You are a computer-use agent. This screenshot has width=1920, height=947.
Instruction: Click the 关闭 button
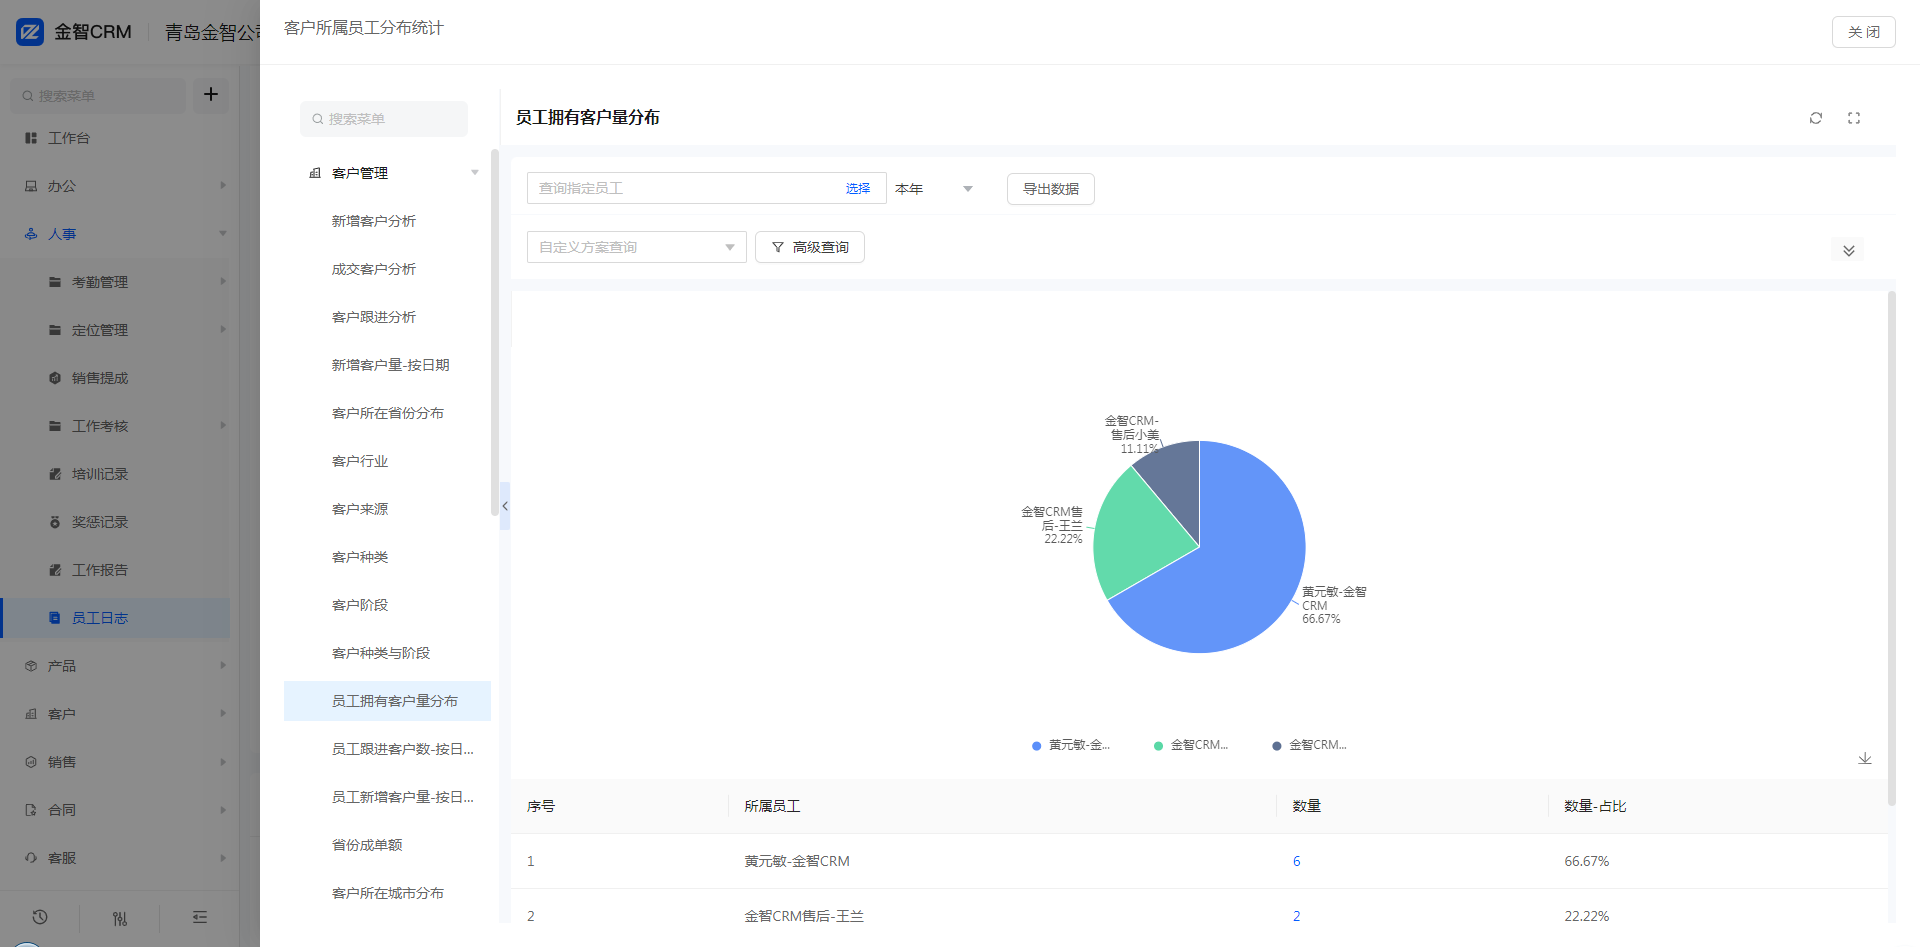click(1863, 32)
